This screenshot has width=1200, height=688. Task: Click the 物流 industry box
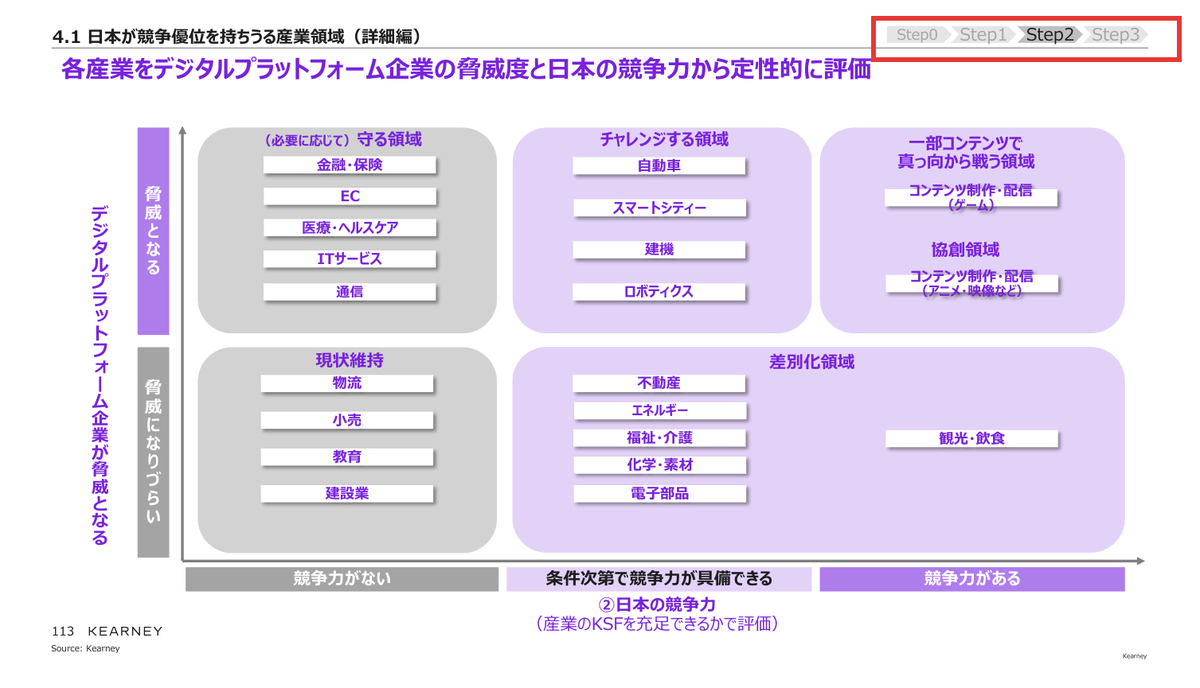(x=347, y=384)
